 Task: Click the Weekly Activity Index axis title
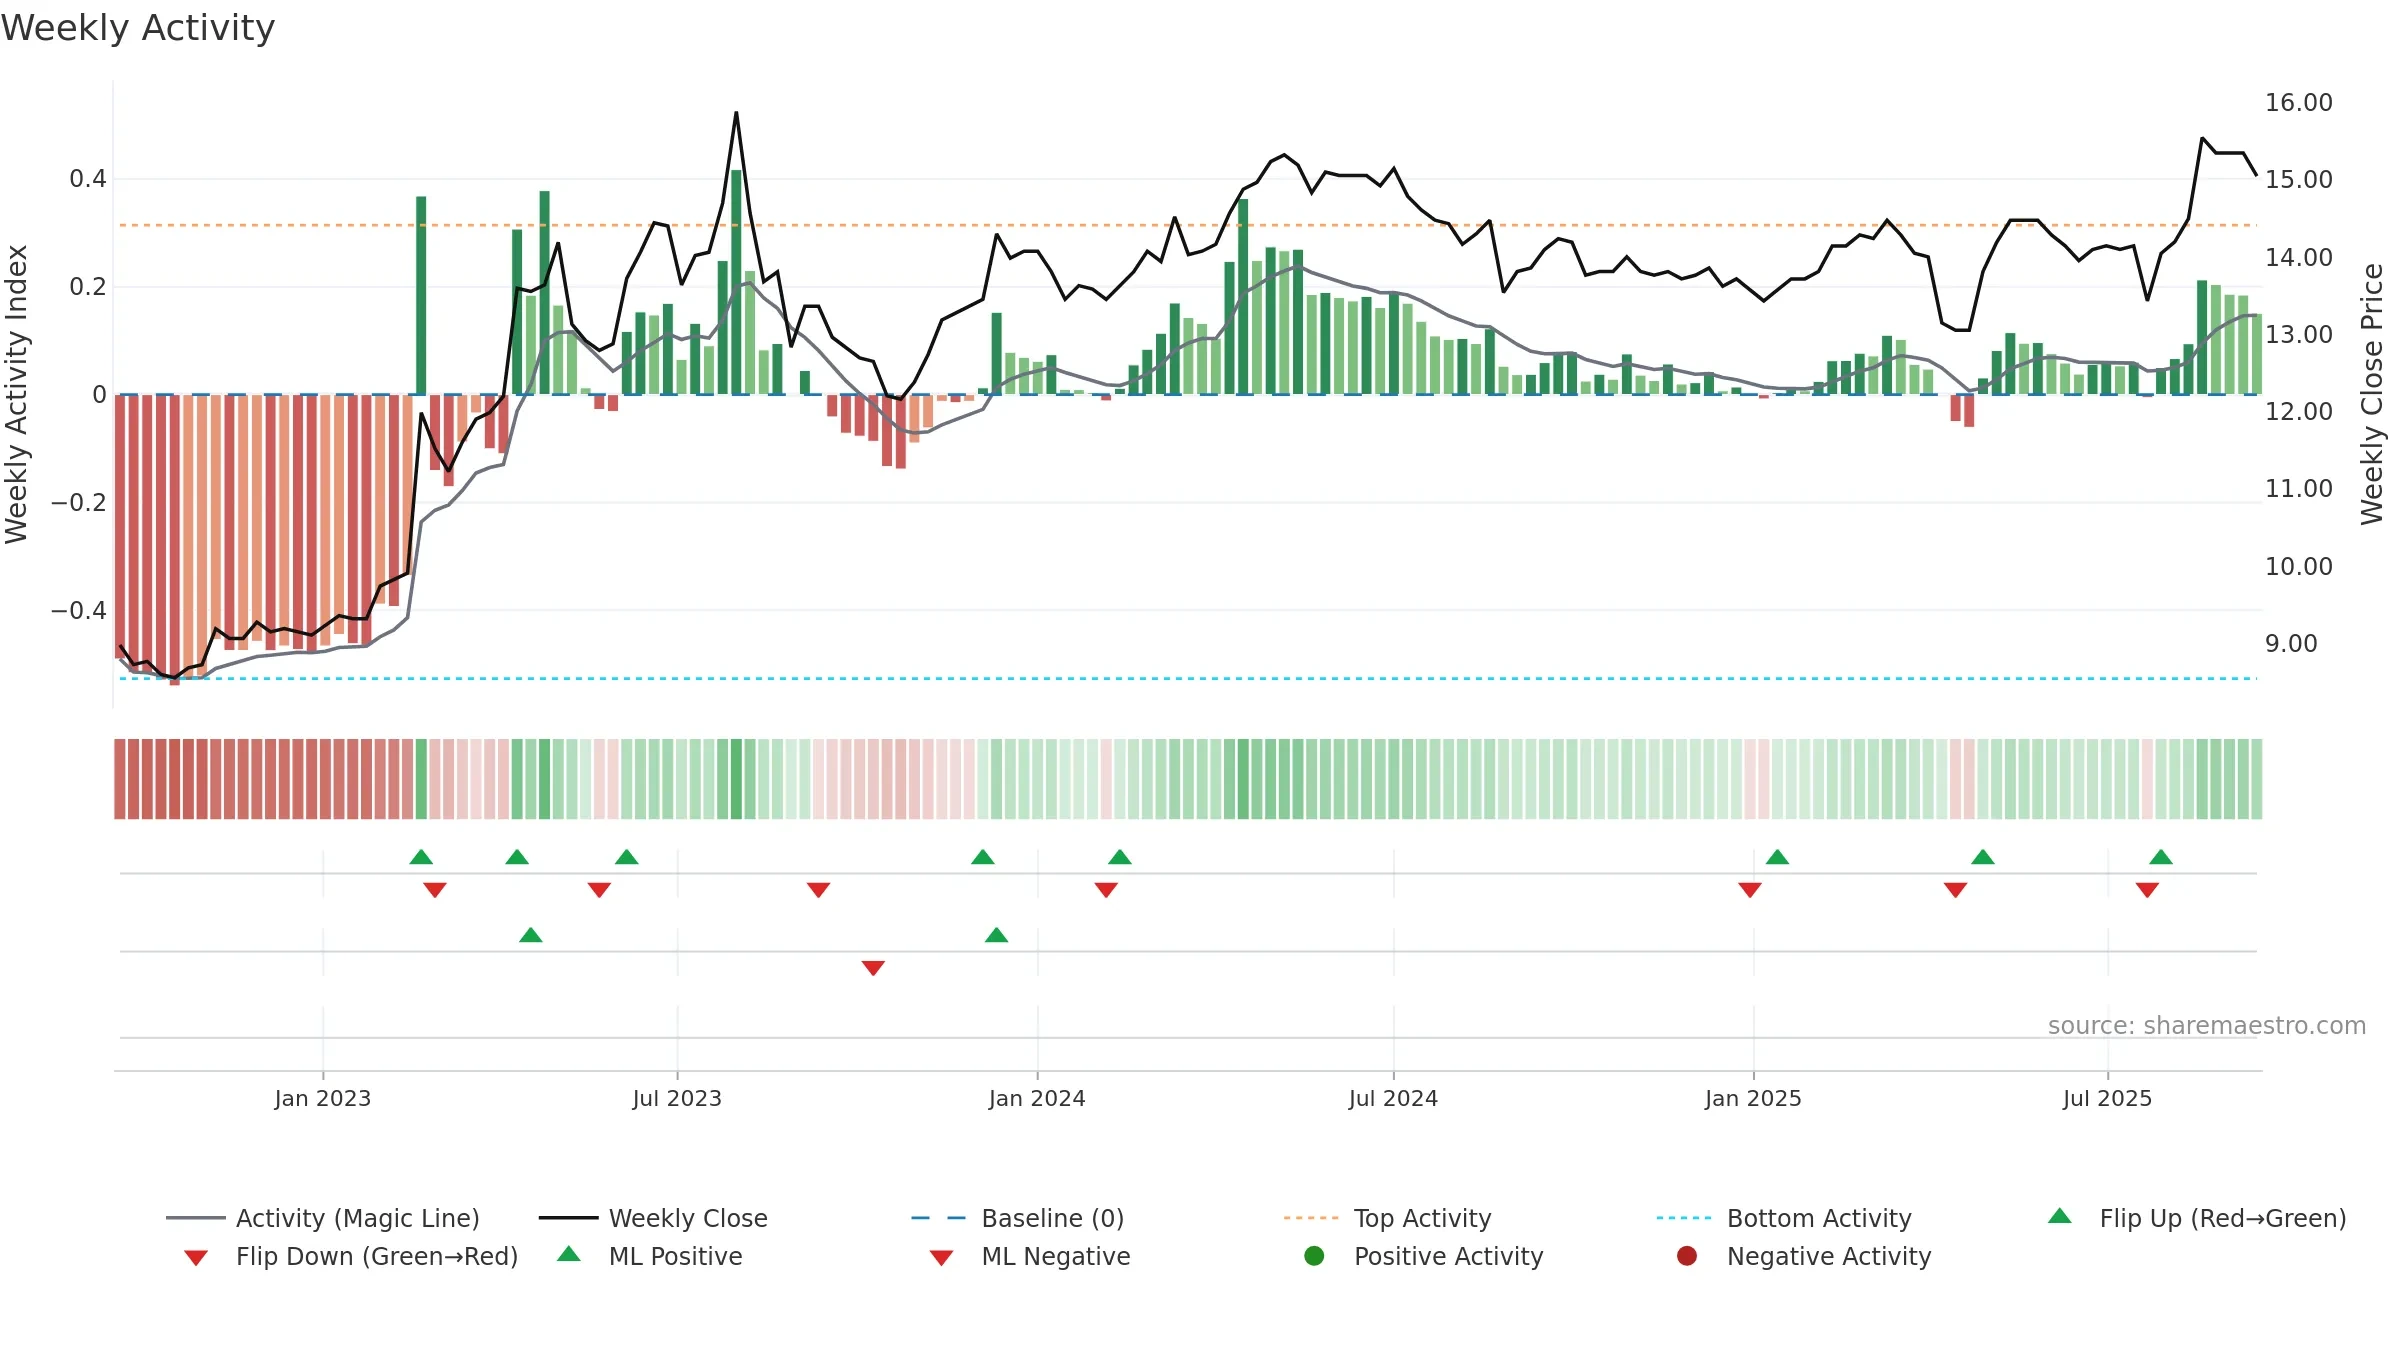(x=16, y=394)
